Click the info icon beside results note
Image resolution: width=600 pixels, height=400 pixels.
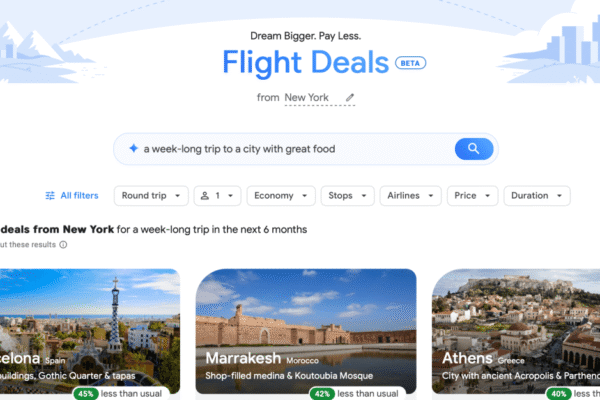pyautogui.click(x=63, y=245)
